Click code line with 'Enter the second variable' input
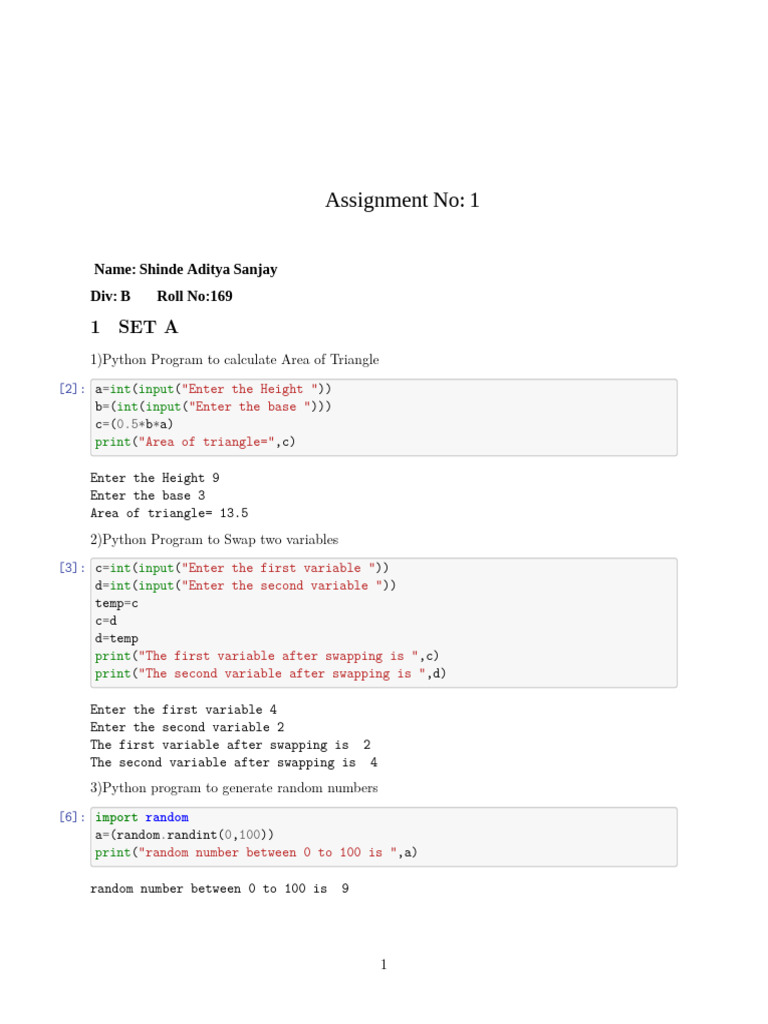The width and height of the screenshot is (768, 1024). [x=246, y=586]
